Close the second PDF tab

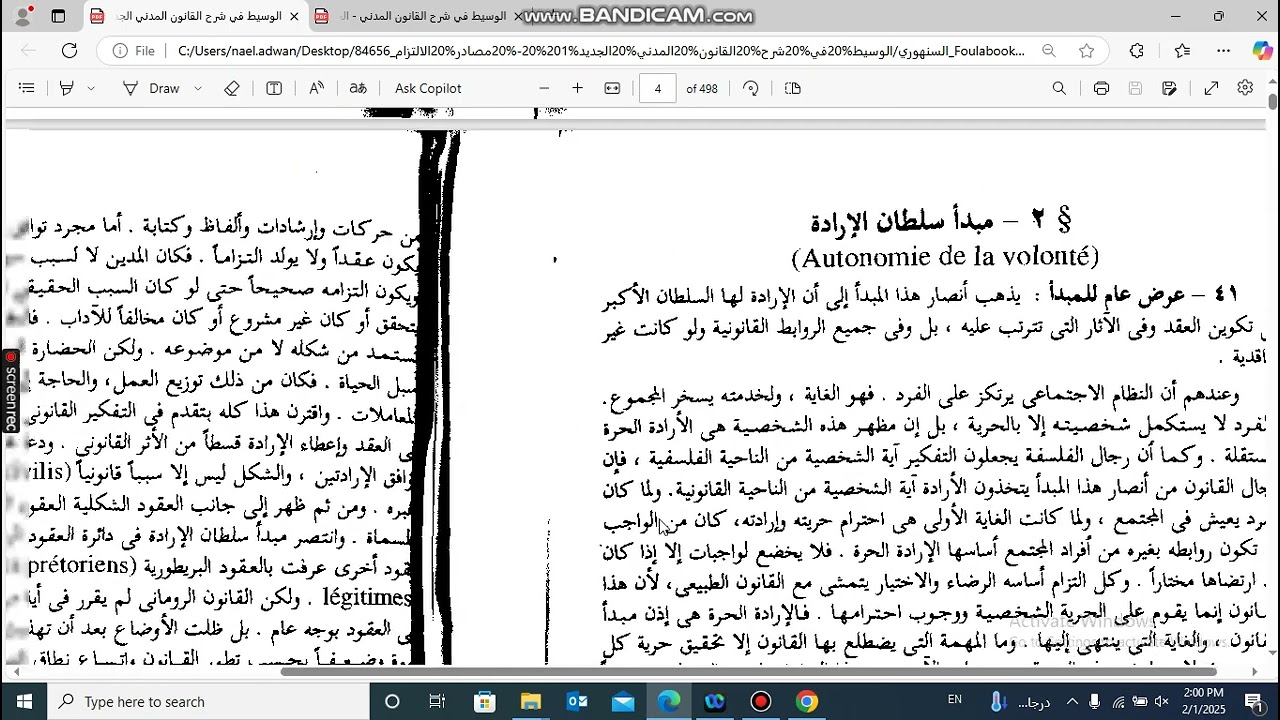click(517, 16)
